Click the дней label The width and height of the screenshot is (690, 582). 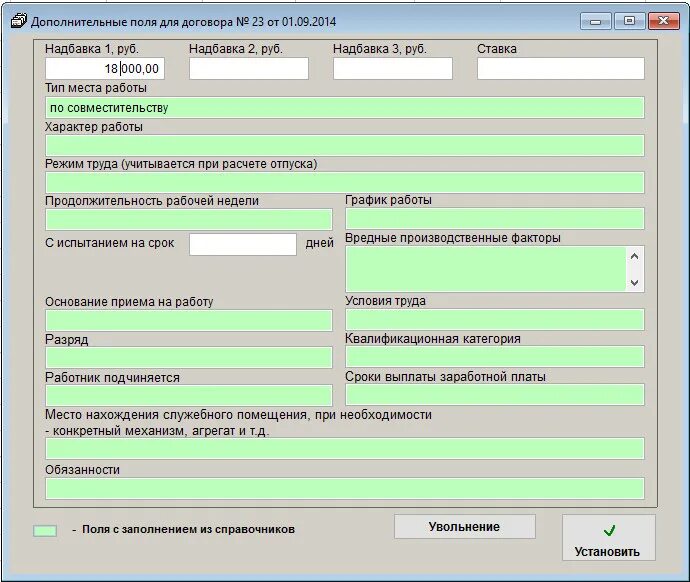click(x=319, y=243)
